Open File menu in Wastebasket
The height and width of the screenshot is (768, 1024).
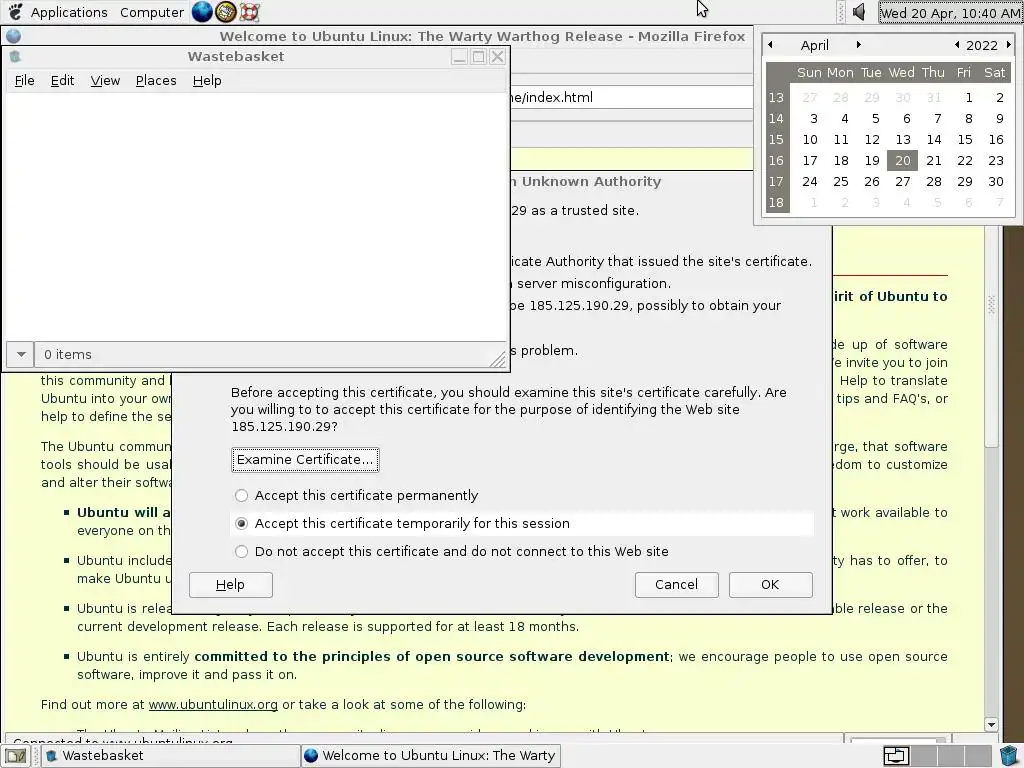(x=25, y=80)
